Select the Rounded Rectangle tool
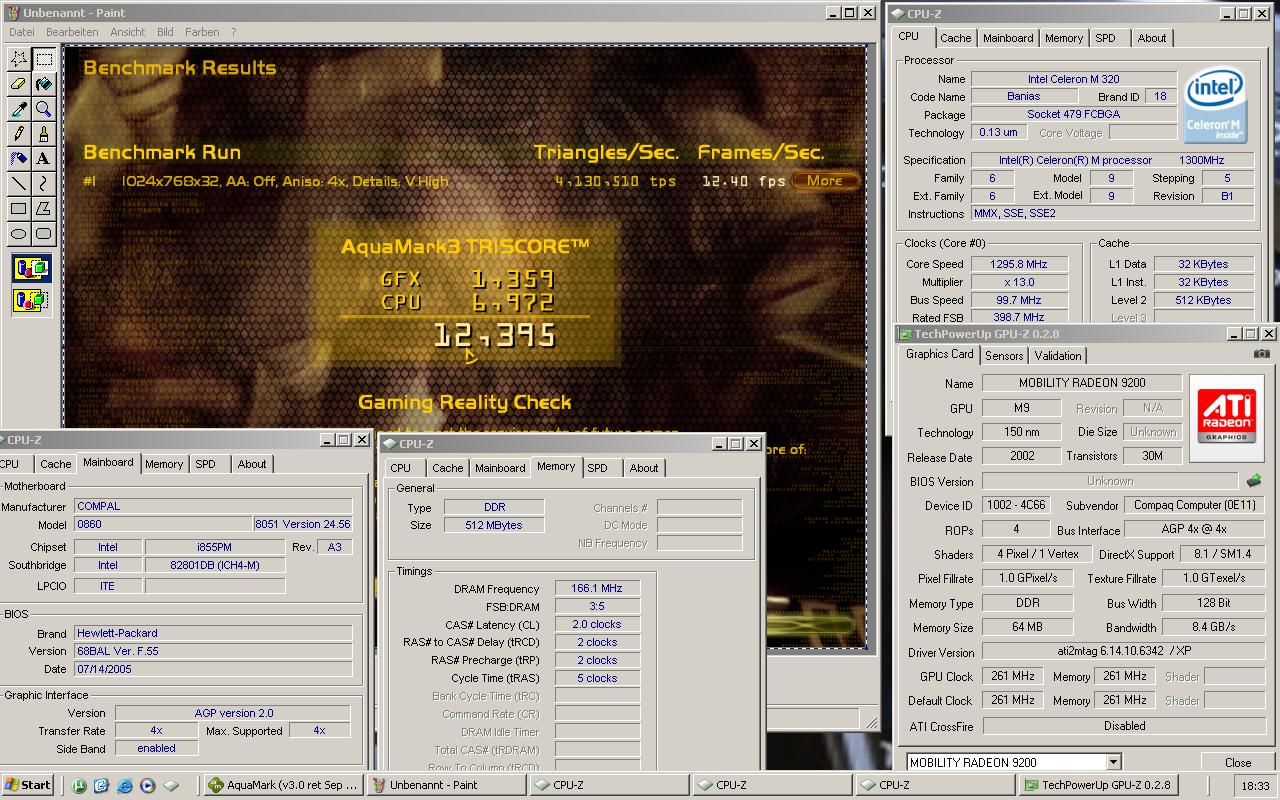1280x800 pixels. (44, 234)
